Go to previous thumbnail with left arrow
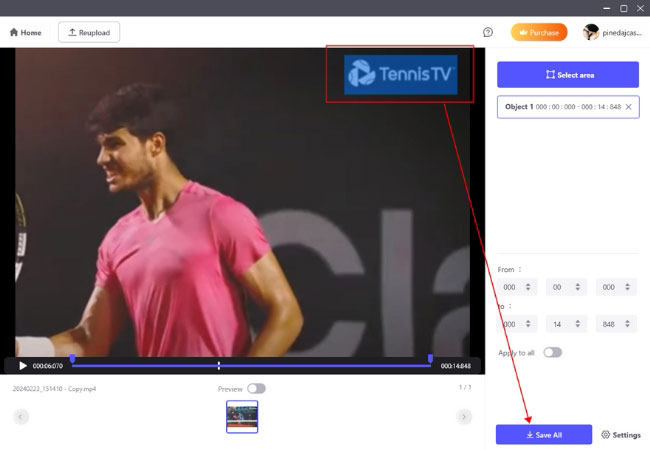Image resolution: width=650 pixels, height=450 pixels. (21, 416)
